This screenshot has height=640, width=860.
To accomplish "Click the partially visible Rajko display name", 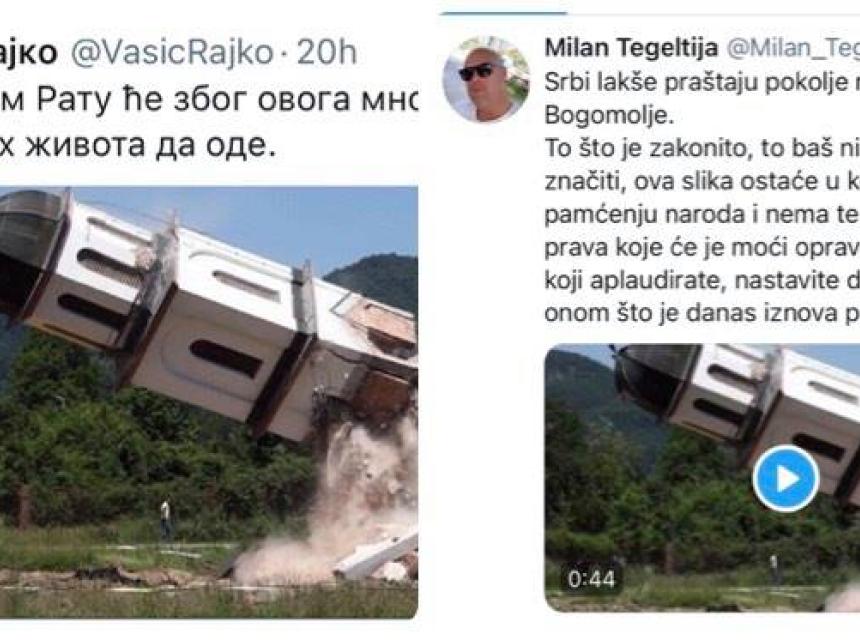I will [x=29, y=53].
